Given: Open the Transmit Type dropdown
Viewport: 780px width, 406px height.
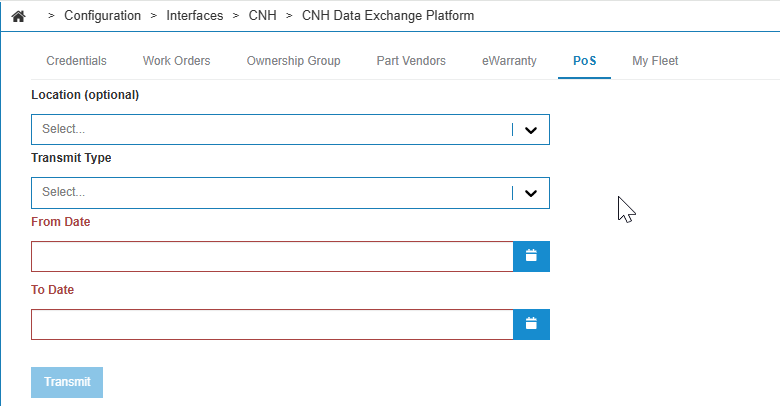Looking at the screenshot, I should 270,192.
